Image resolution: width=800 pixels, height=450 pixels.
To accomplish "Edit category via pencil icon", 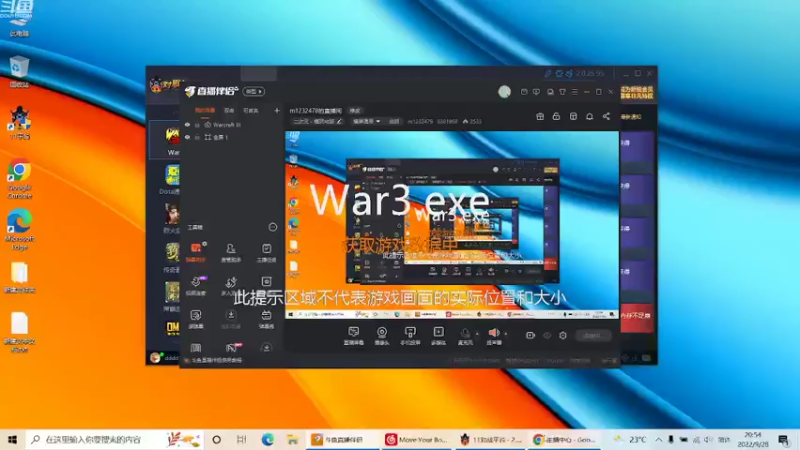I will 339,121.
